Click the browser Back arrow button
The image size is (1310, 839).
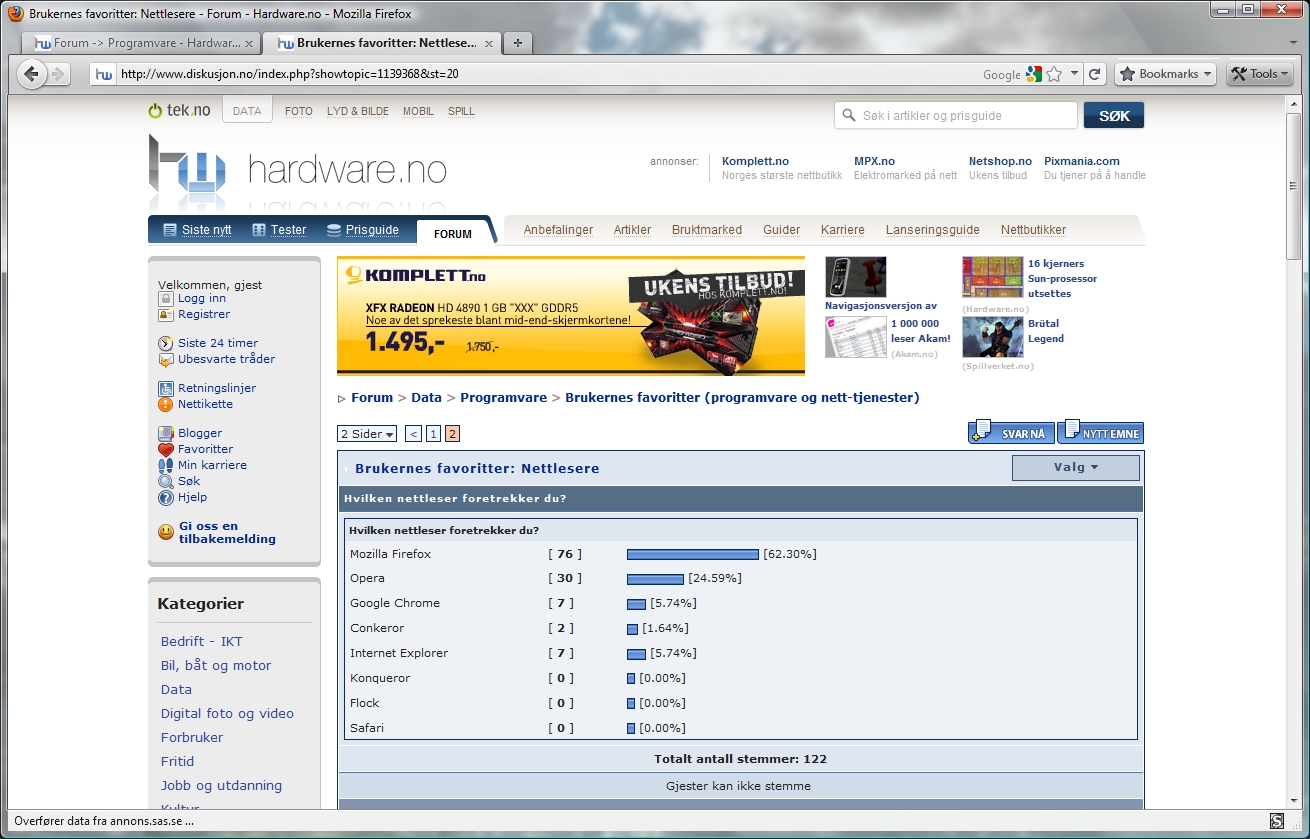(32, 74)
